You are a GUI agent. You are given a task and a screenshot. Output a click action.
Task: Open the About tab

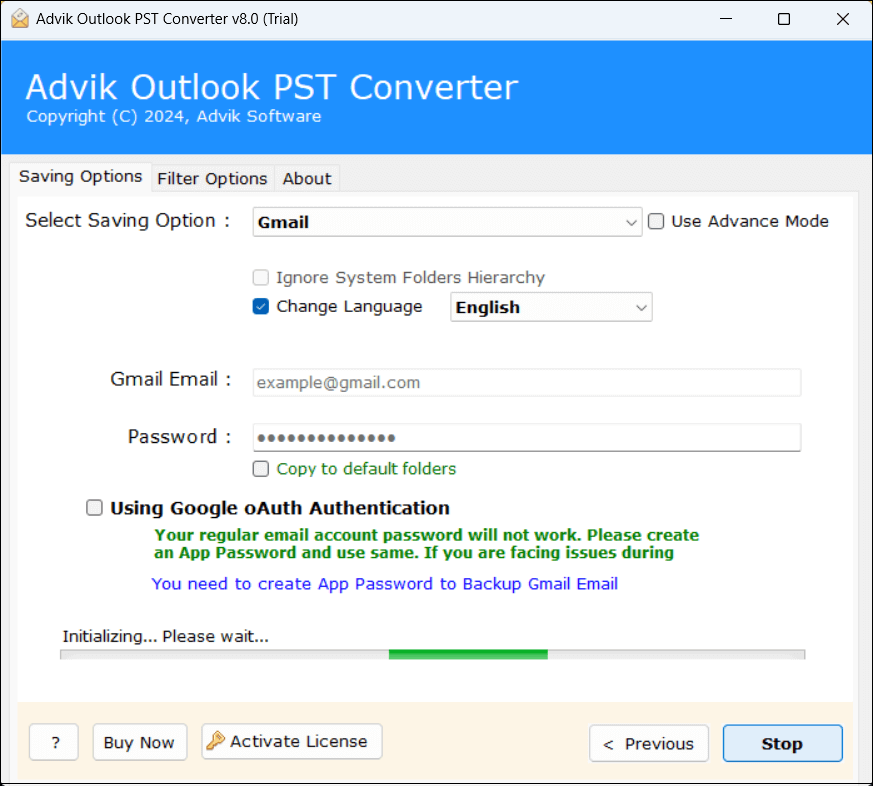point(307,179)
